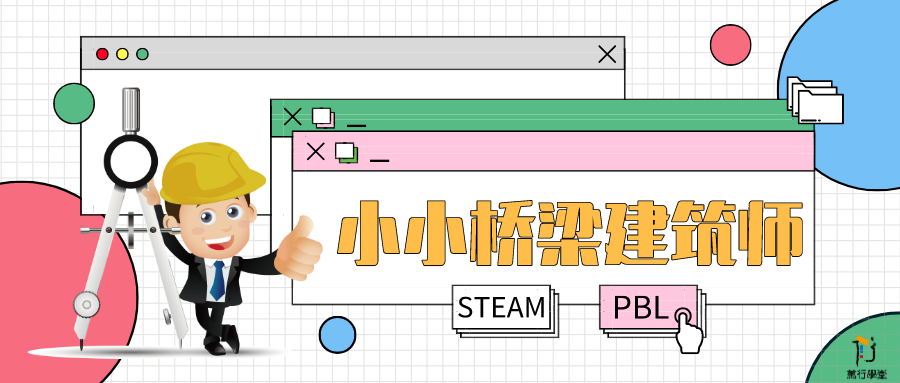Click the pointing hand cursor icon
The image size is (900, 383).
tap(688, 330)
